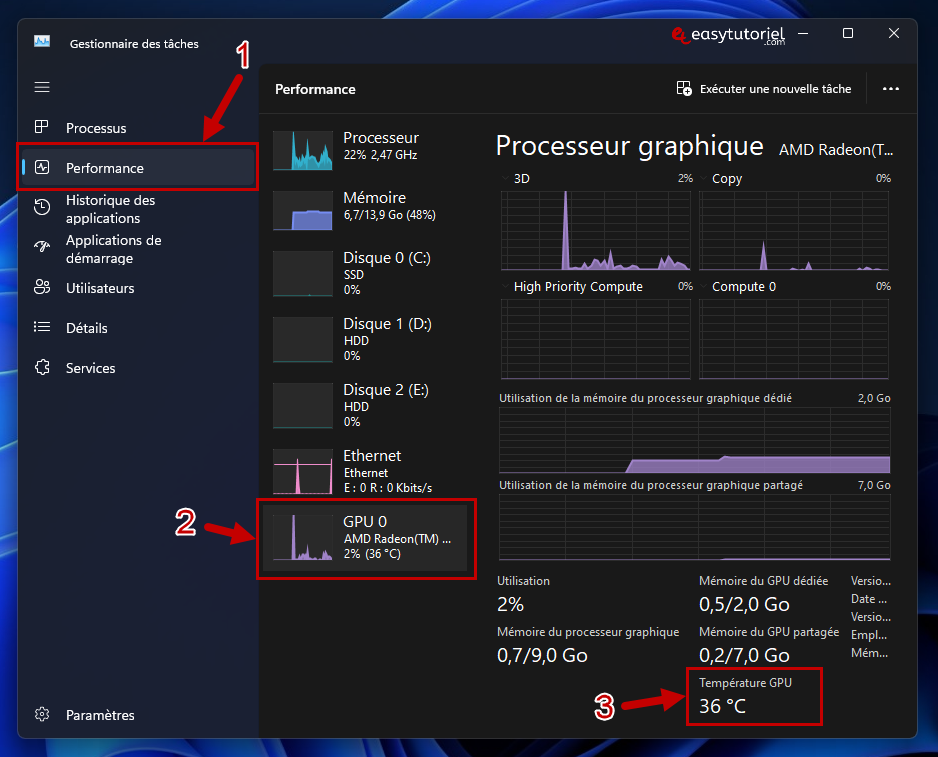Click the Température GPU value 36 °C

click(723, 706)
